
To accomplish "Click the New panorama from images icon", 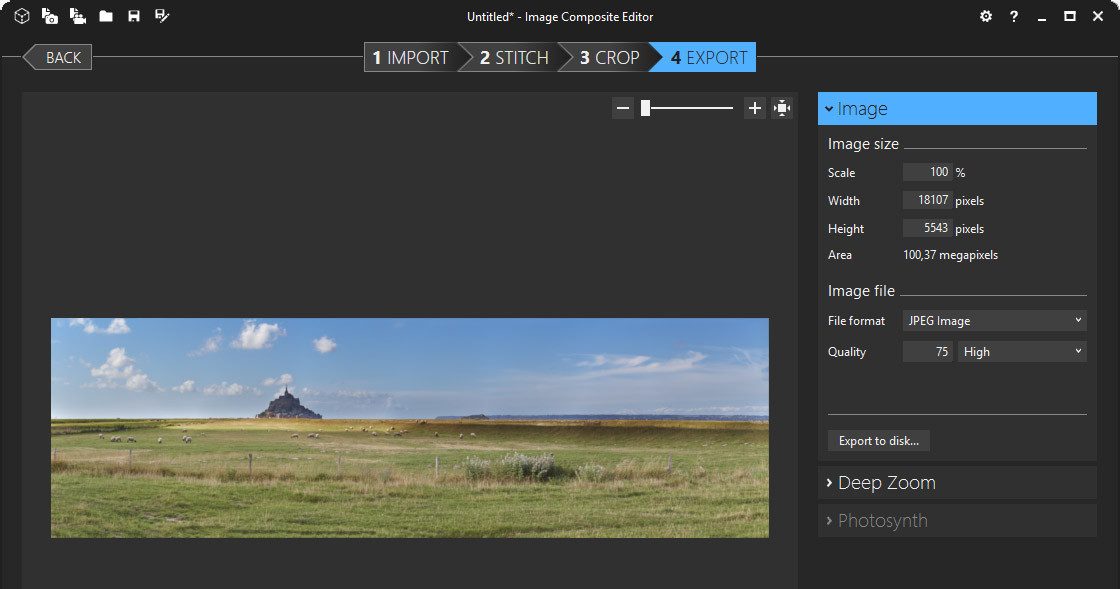I will pyautogui.click(x=49, y=16).
